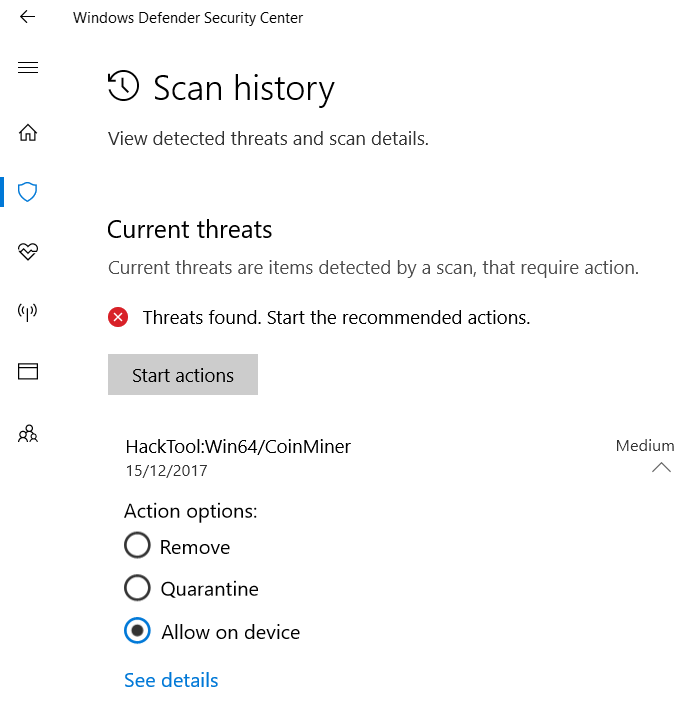This screenshot has width=694, height=705.
Task: Click the Start actions button
Action: tap(183, 375)
